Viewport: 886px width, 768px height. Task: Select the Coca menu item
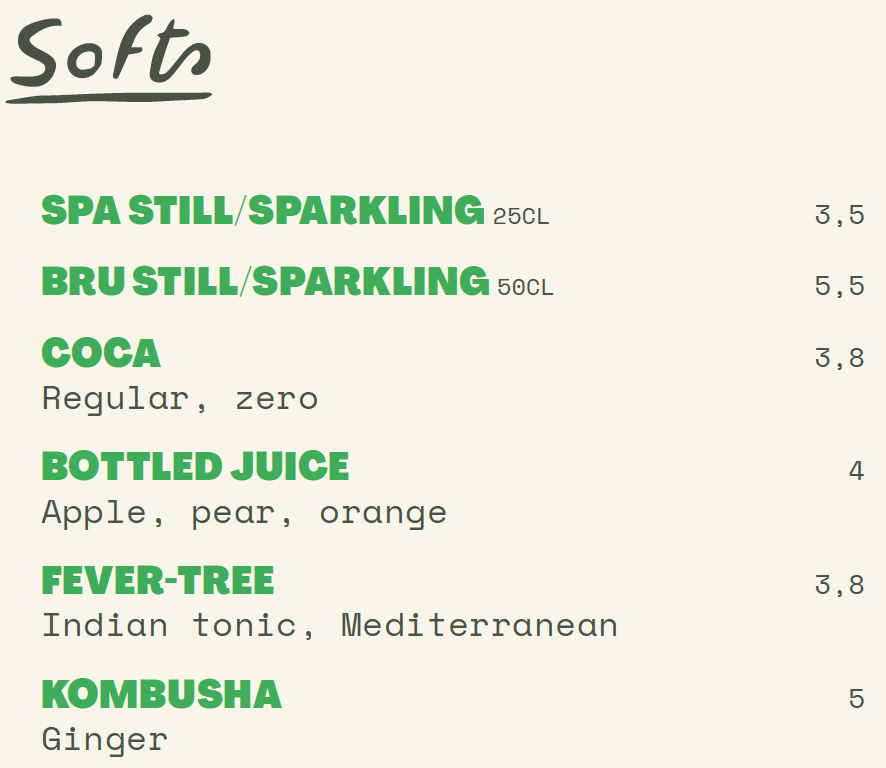(x=101, y=353)
